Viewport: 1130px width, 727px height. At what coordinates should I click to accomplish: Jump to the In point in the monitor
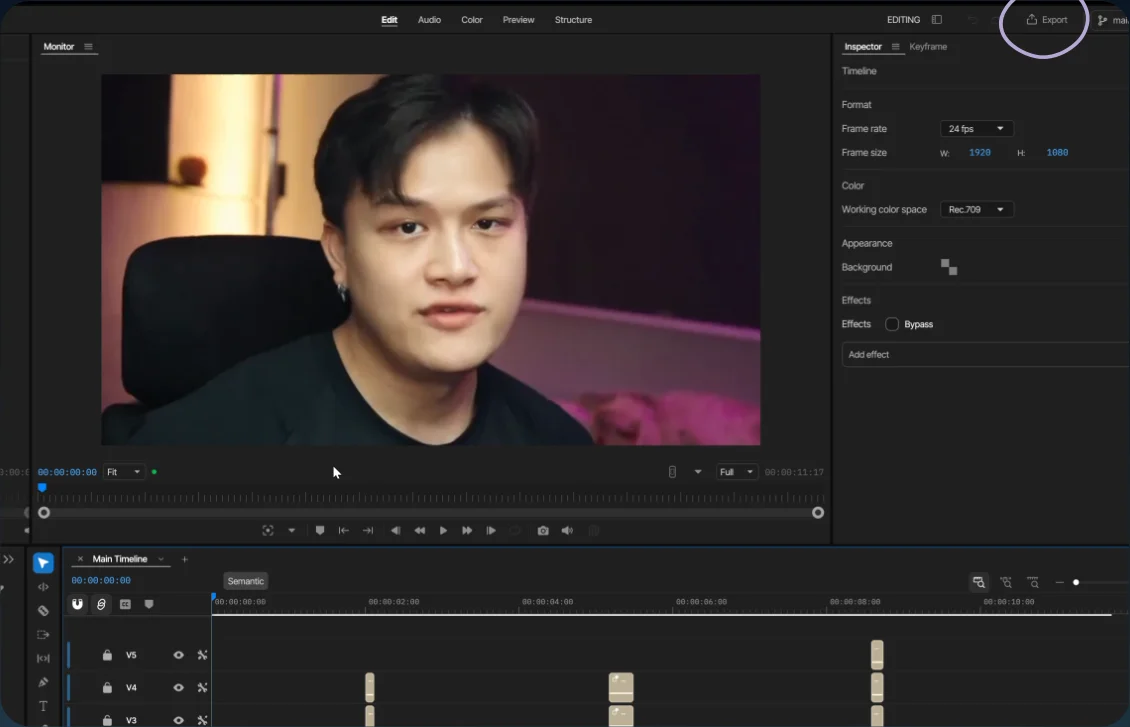(344, 531)
